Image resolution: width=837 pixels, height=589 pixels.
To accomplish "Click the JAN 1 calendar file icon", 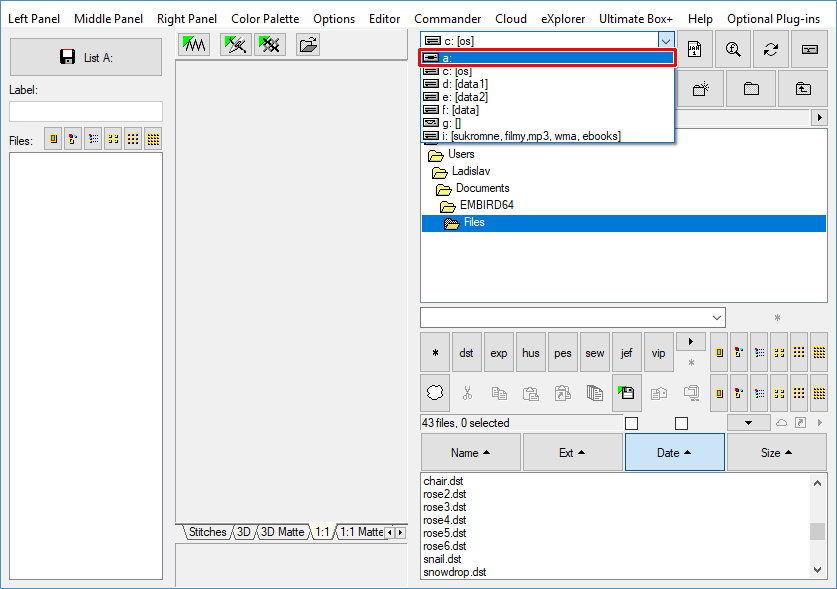I will [x=694, y=50].
